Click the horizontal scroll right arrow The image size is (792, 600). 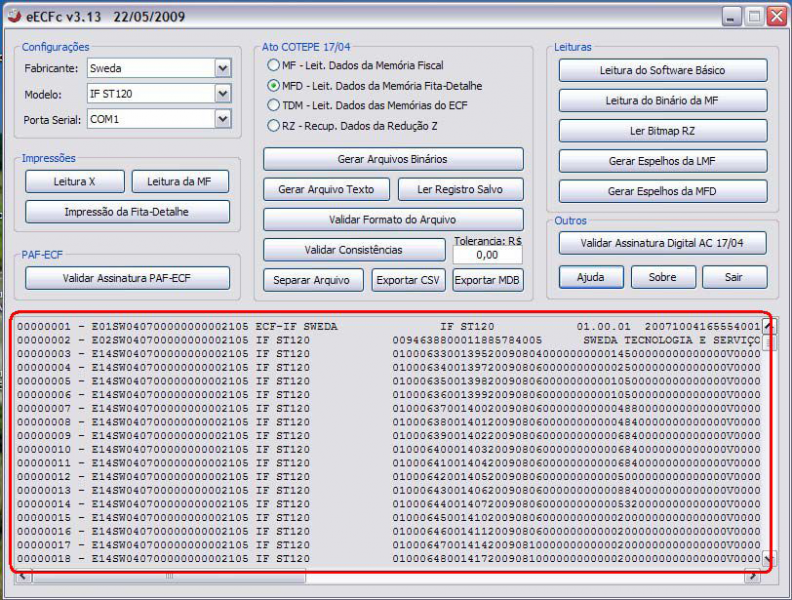pos(752,577)
